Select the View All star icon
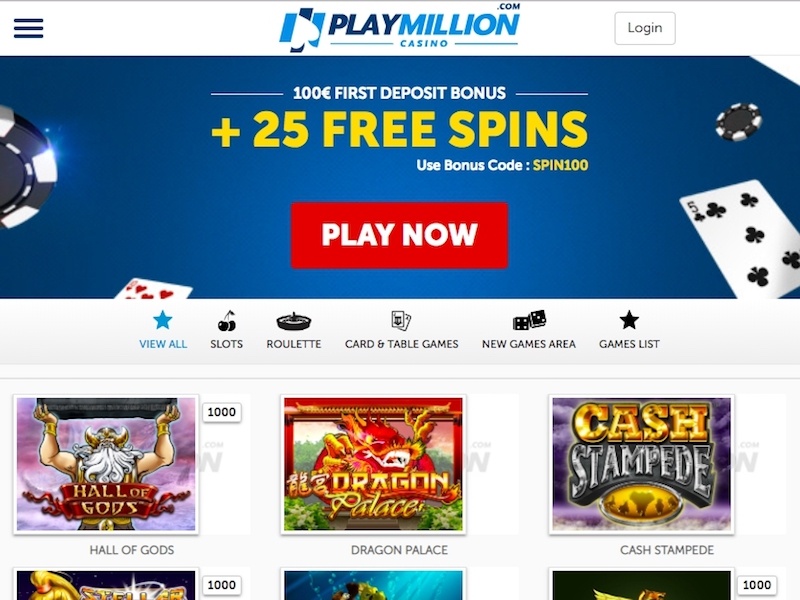 [163, 320]
